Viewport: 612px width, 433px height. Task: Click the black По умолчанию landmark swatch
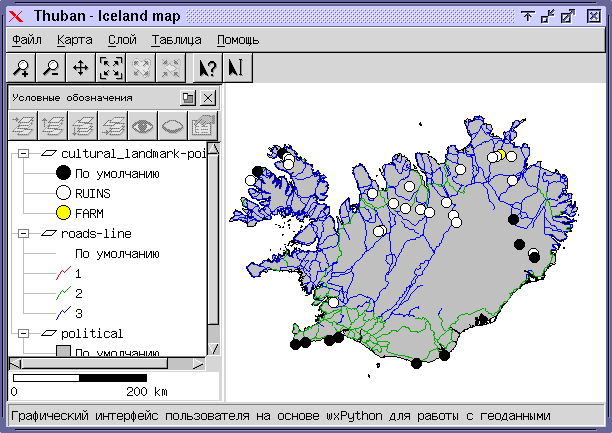63,173
